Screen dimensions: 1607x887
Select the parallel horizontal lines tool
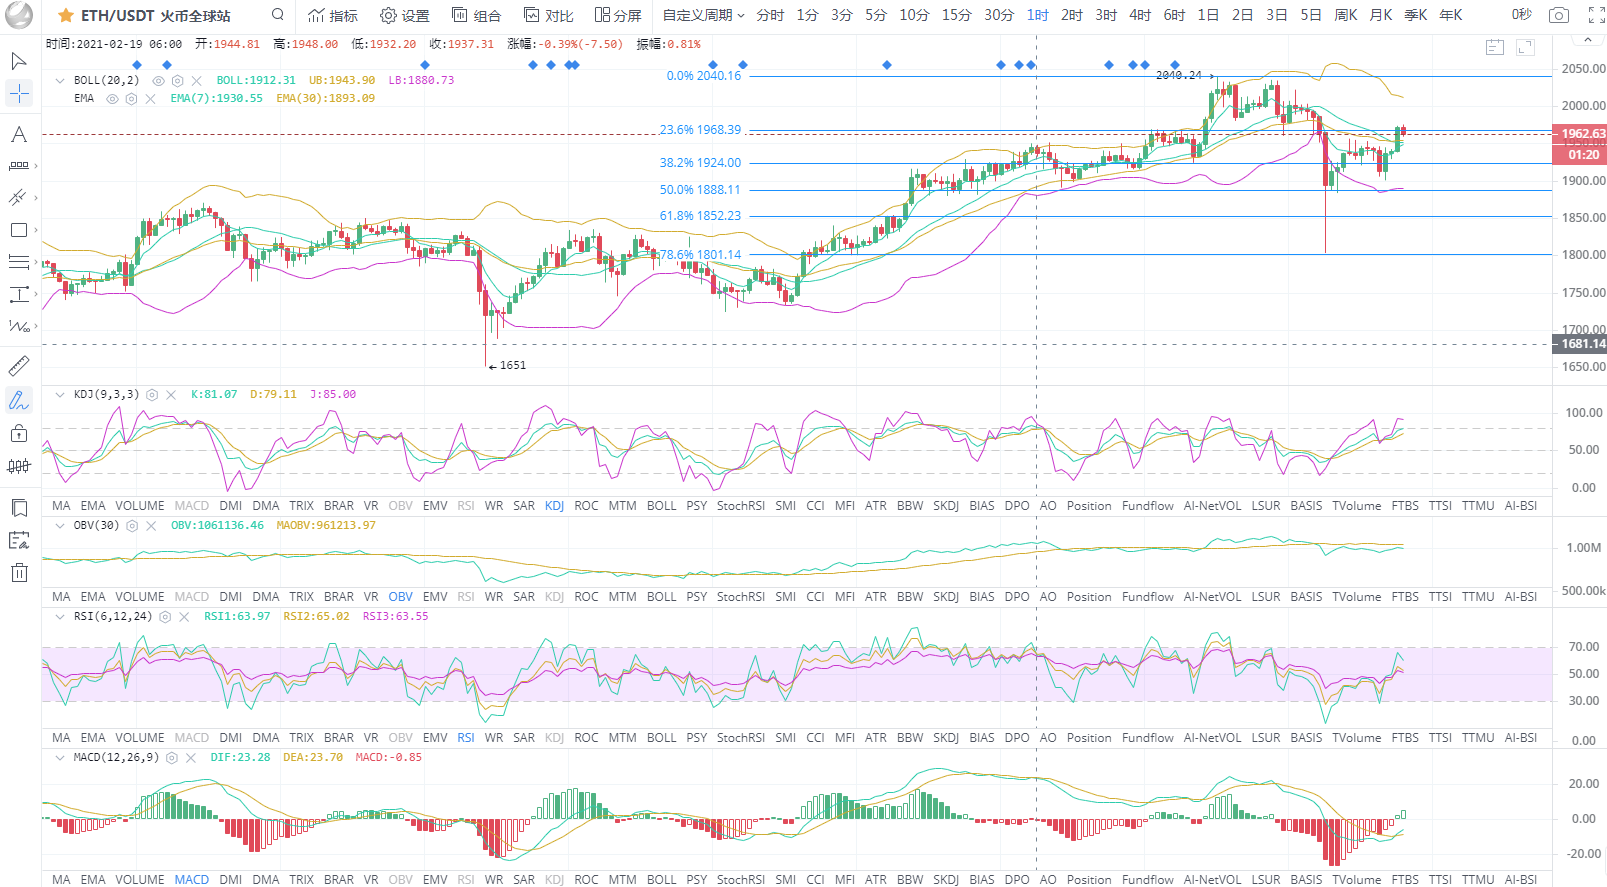point(18,262)
